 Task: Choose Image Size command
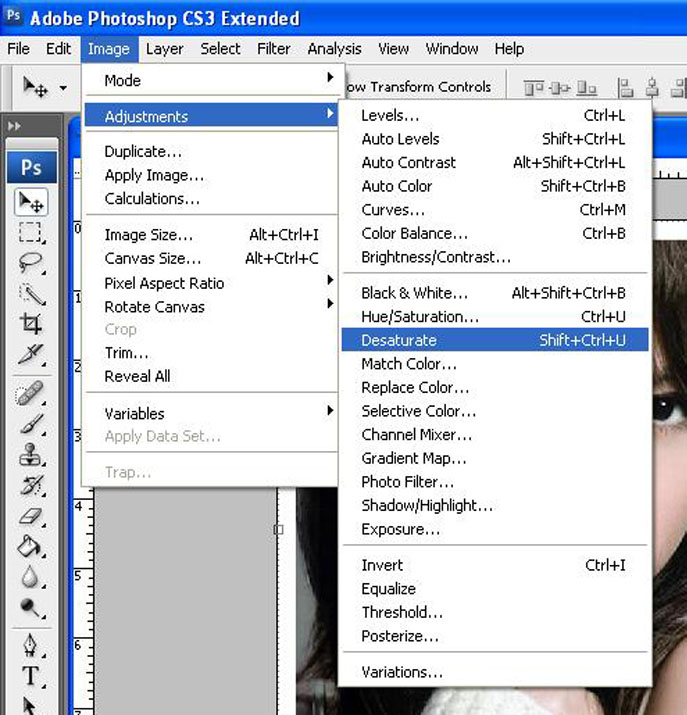pyautogui.click(x=211, y=234)
